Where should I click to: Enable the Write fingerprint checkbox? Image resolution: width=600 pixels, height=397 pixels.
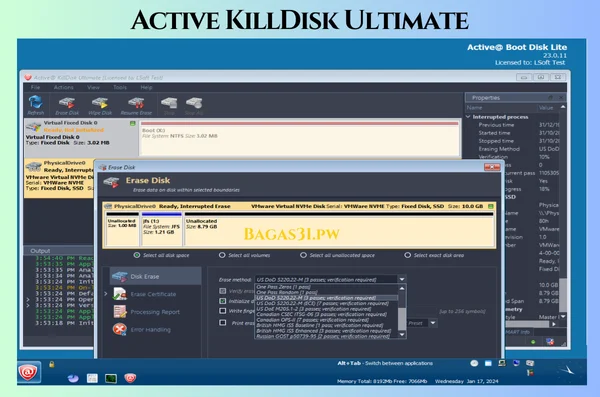click(222, 311)
